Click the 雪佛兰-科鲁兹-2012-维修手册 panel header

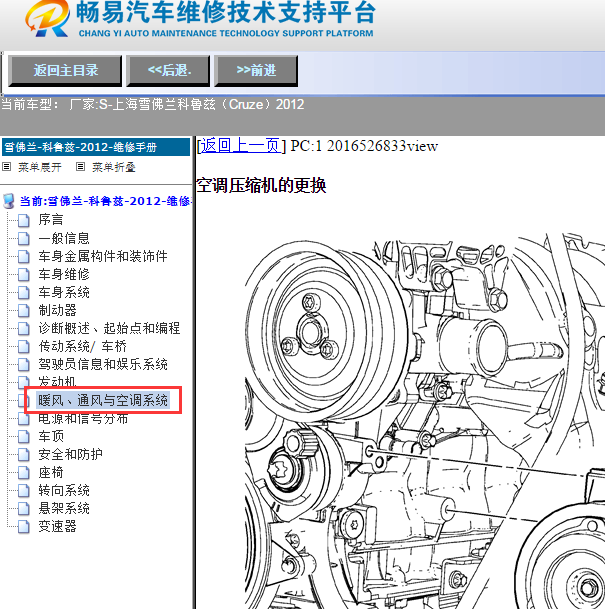[96, 147]
